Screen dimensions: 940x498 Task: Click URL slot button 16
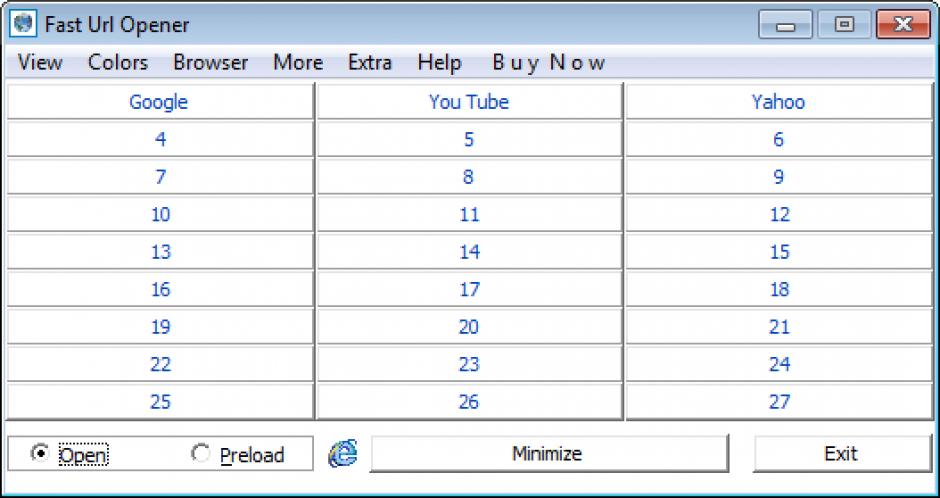pos(159,289)
